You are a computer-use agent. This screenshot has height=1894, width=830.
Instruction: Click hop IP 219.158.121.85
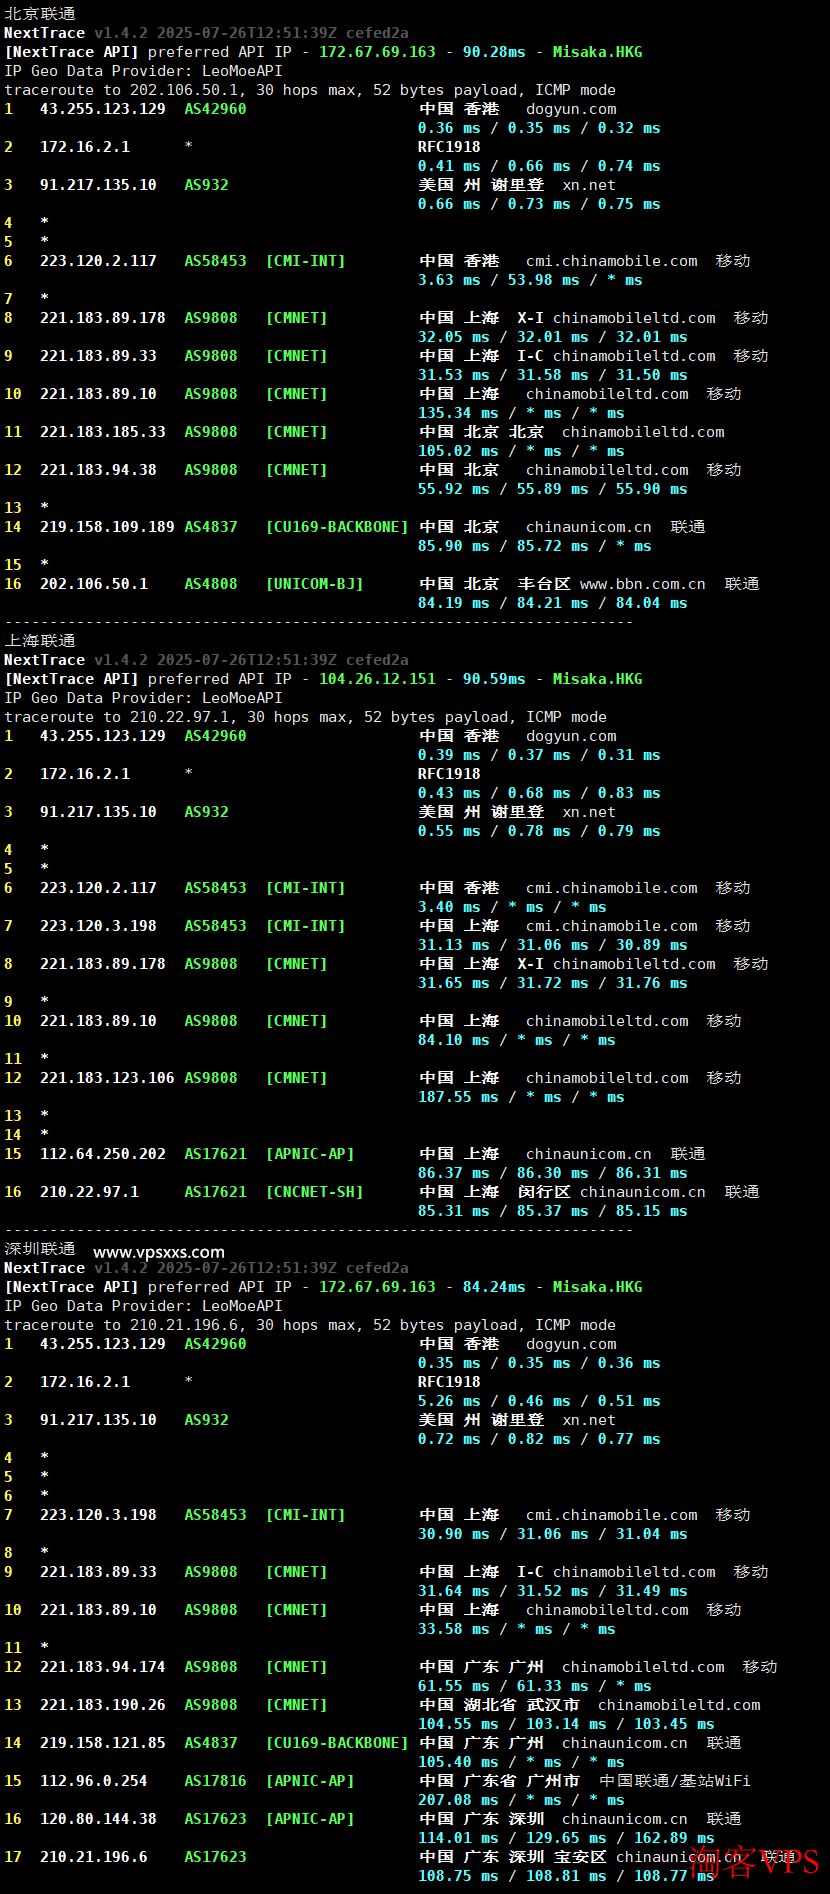[103, 1743]
